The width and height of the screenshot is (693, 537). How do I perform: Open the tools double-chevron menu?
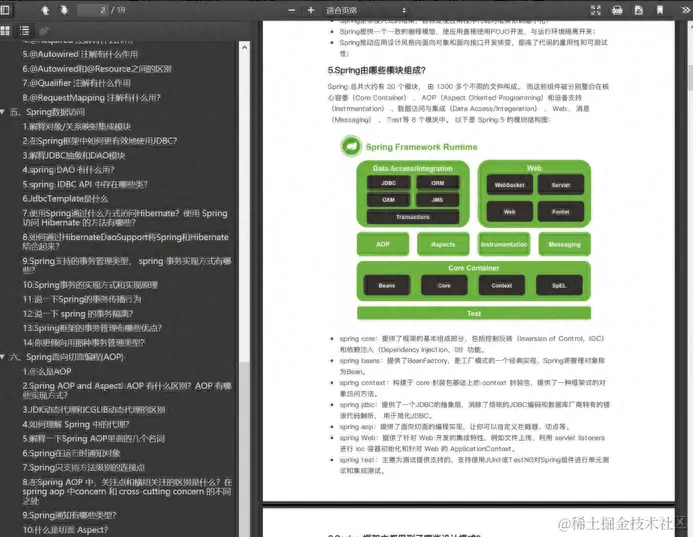pos(686,10)
